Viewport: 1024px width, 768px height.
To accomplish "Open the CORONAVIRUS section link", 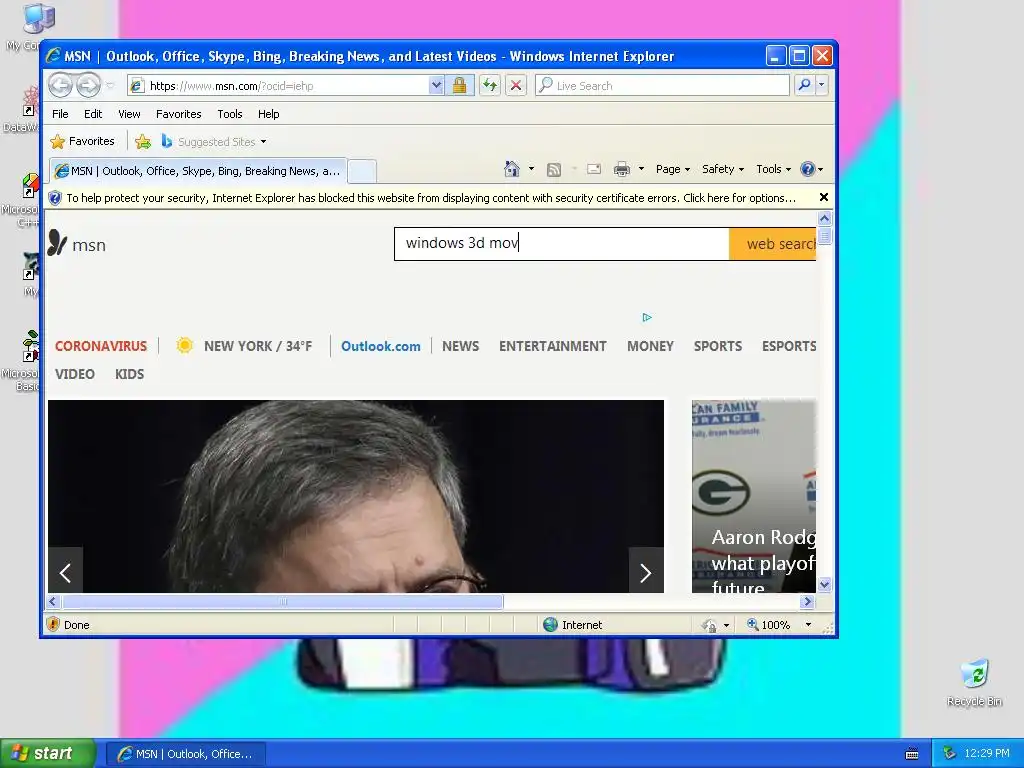I will pyautogui.click(x=101, y=346).
